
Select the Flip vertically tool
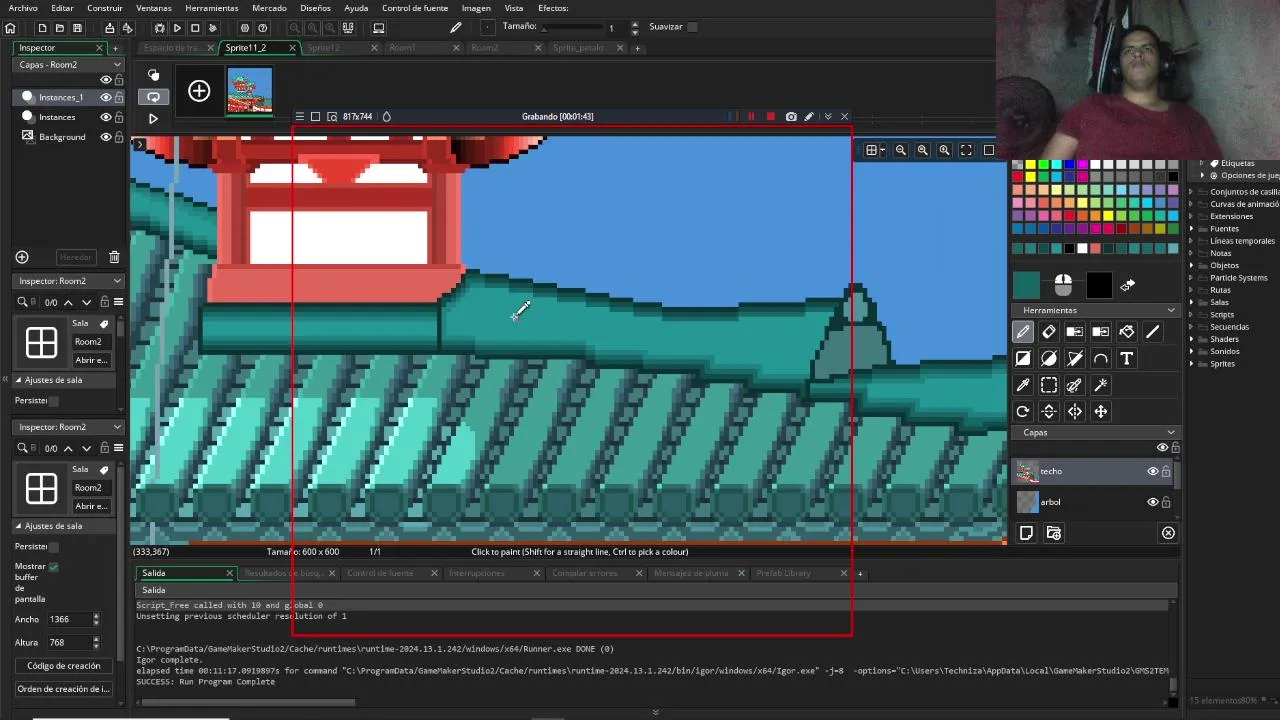pos(1049,411)
